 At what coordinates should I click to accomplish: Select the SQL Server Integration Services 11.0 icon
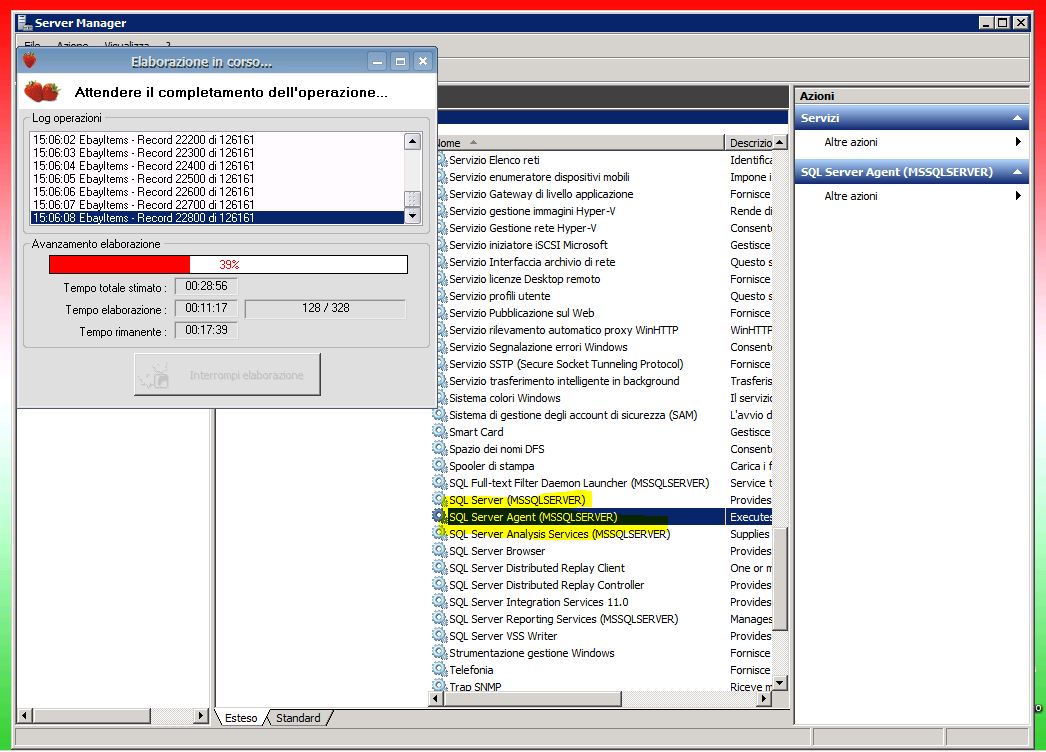439,602
